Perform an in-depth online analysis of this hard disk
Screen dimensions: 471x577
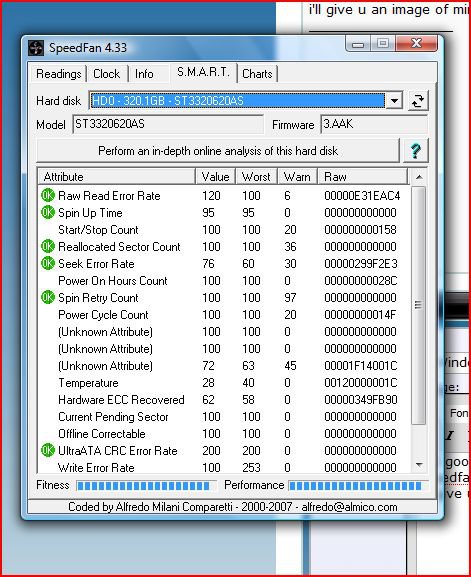coord(218,151)
